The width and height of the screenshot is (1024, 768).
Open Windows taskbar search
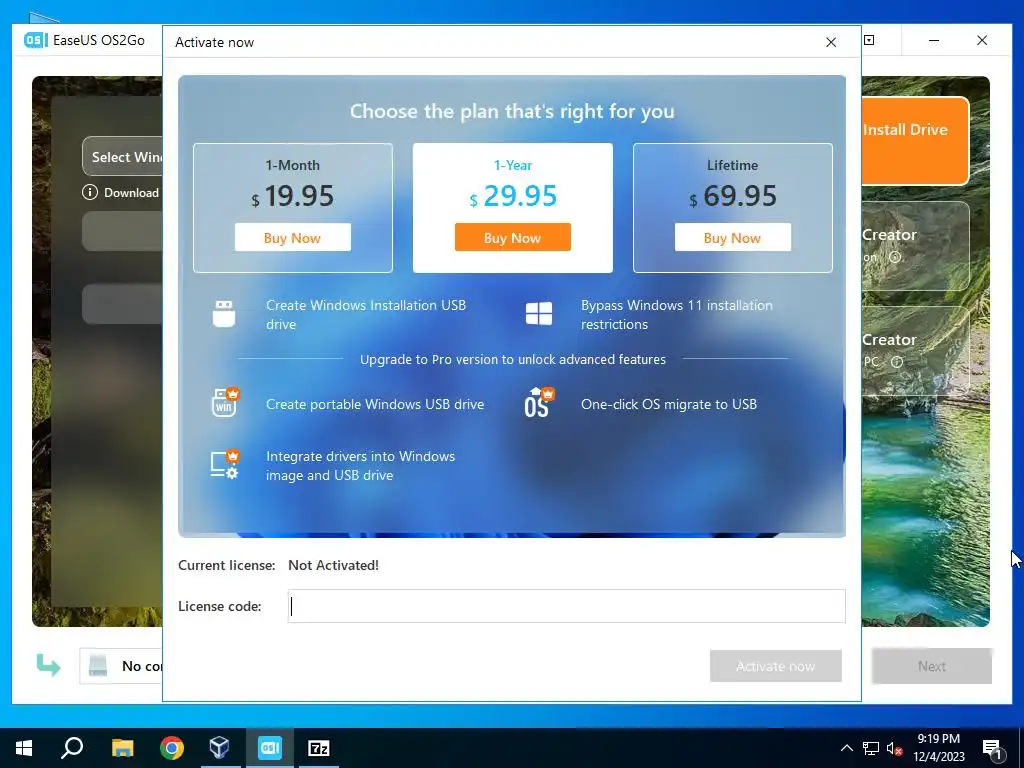[72, 748]
